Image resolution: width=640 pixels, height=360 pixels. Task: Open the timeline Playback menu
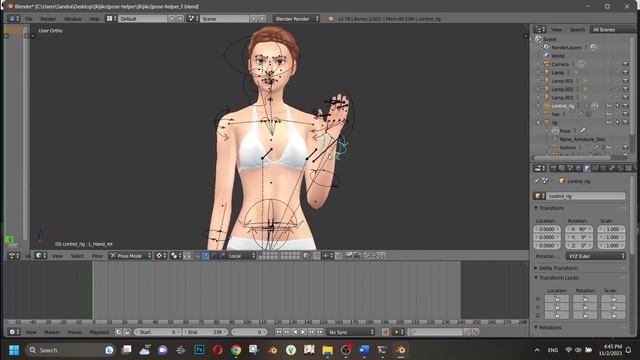99,332
